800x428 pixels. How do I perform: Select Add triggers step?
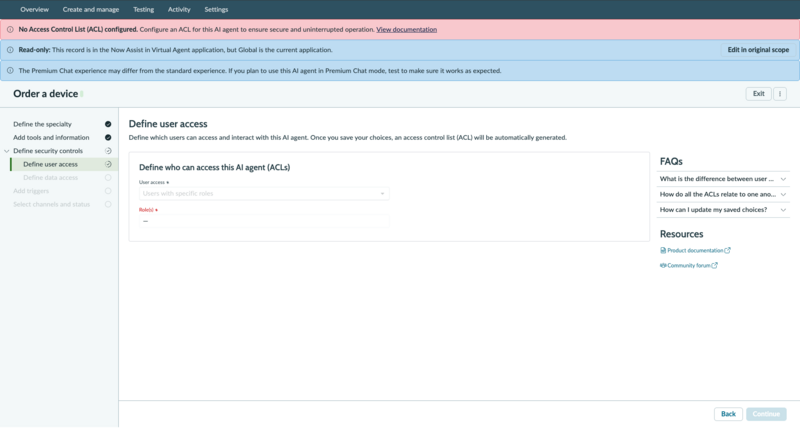coord(31,191)
